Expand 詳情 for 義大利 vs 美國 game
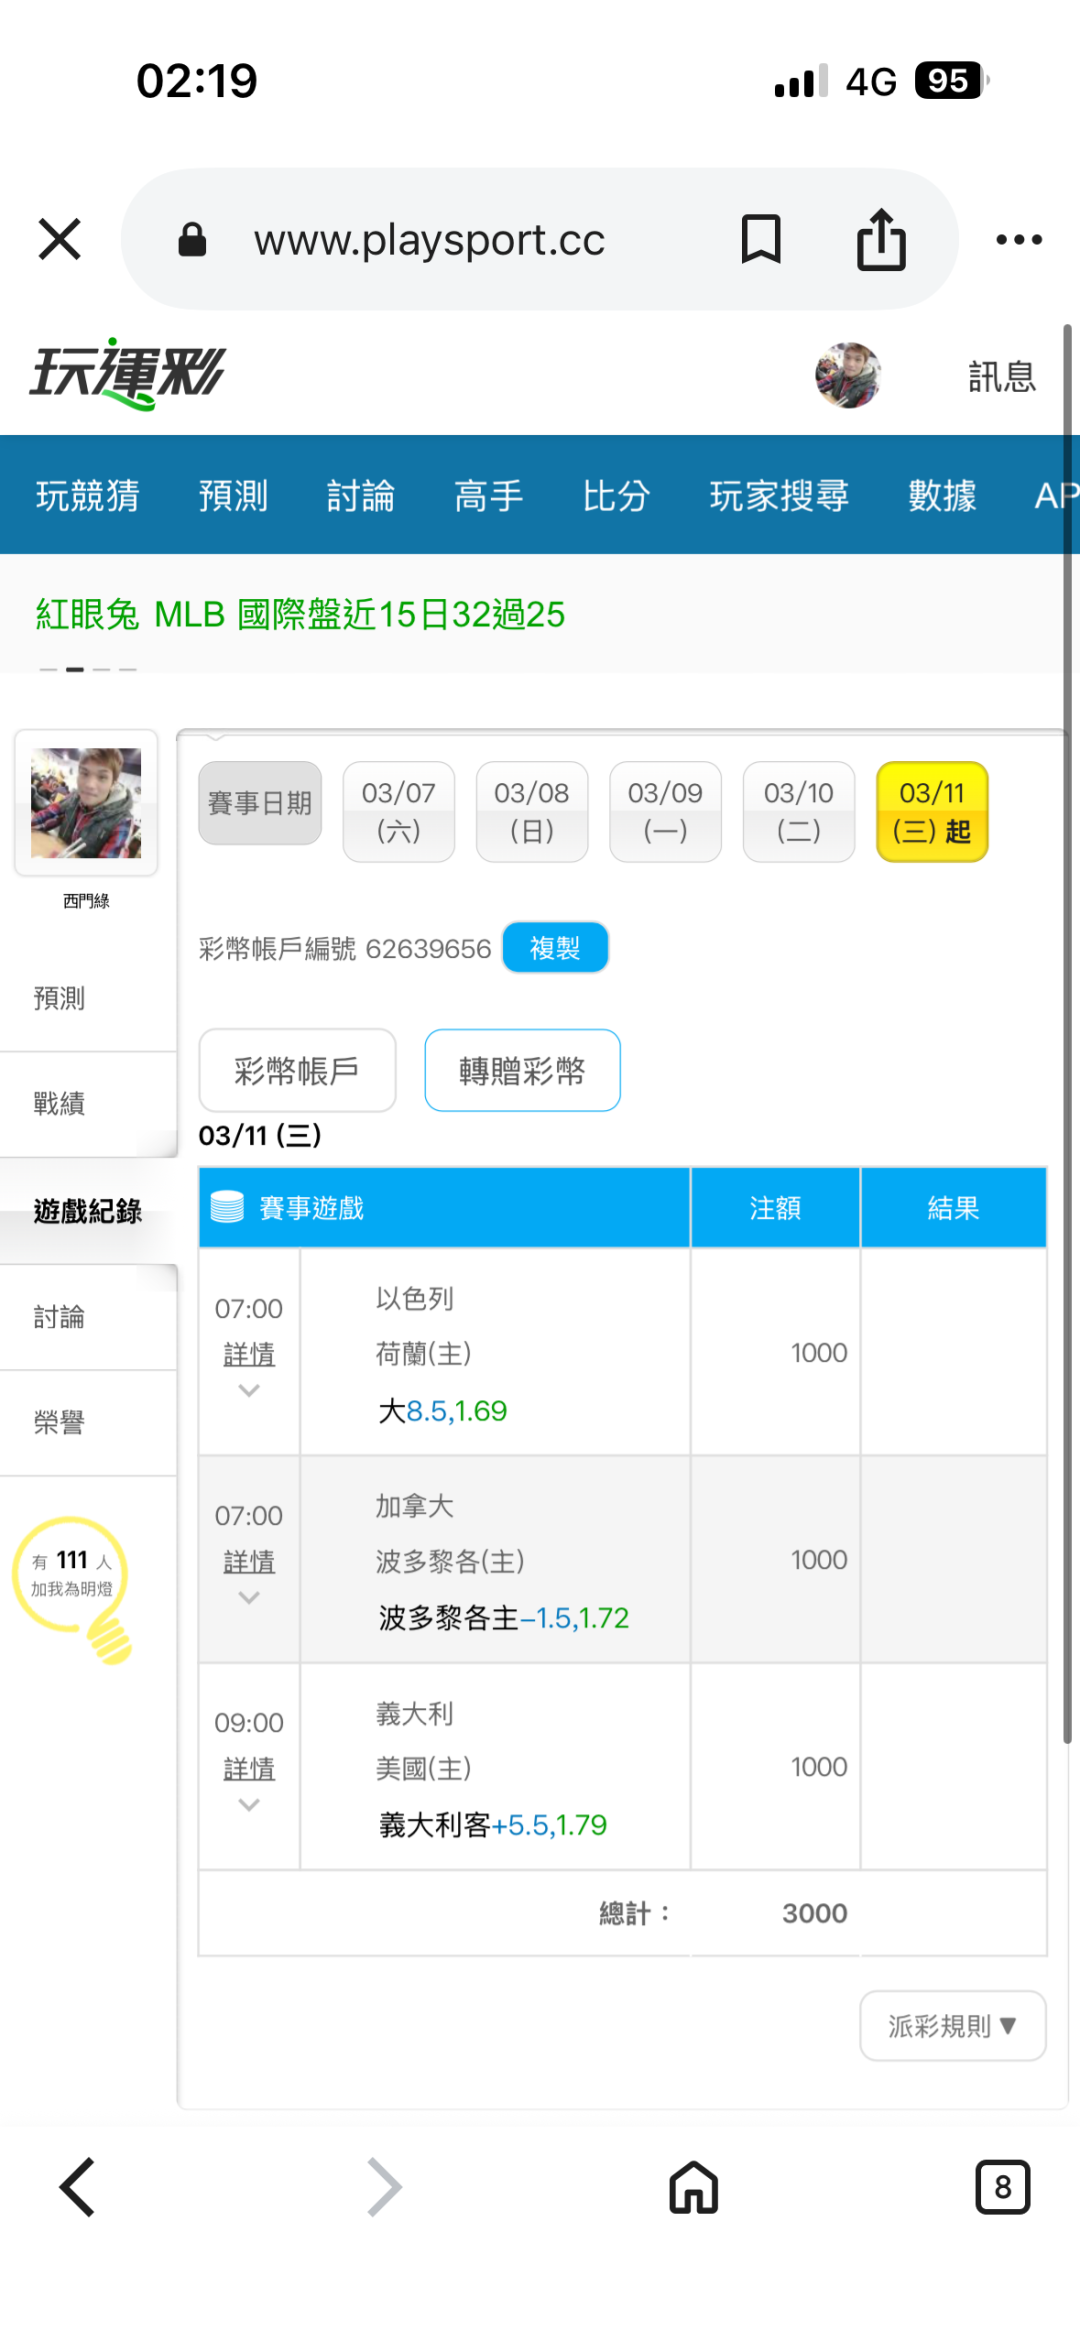This screenshot has width=1080, height=2341. click(249, 1769)
